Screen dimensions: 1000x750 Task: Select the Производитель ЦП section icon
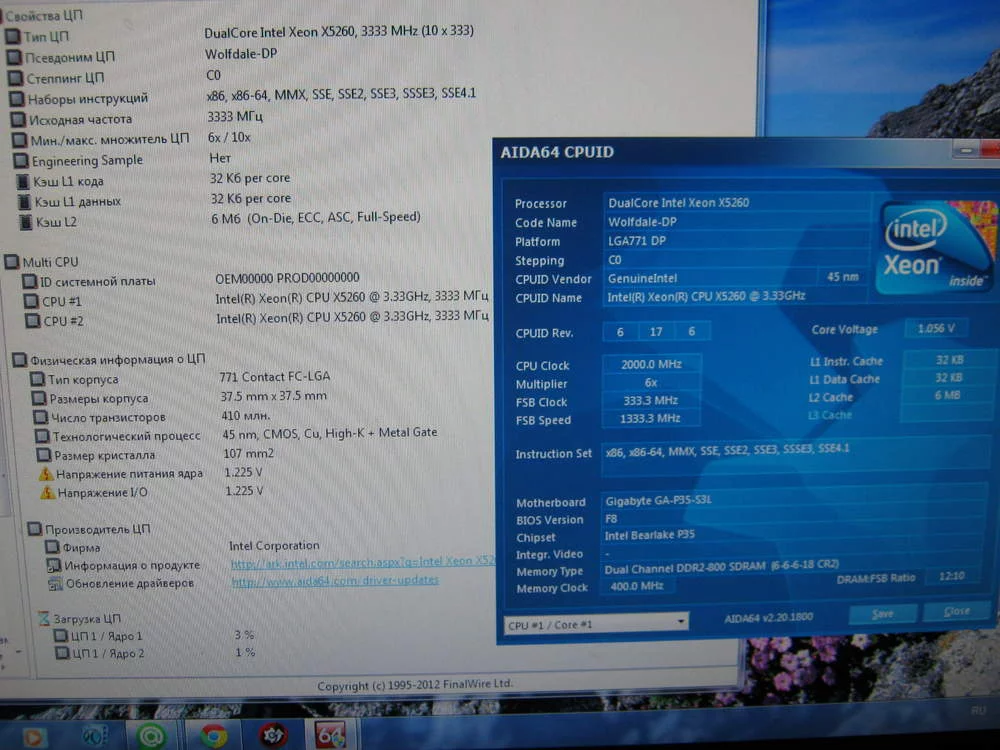[34, 529]
